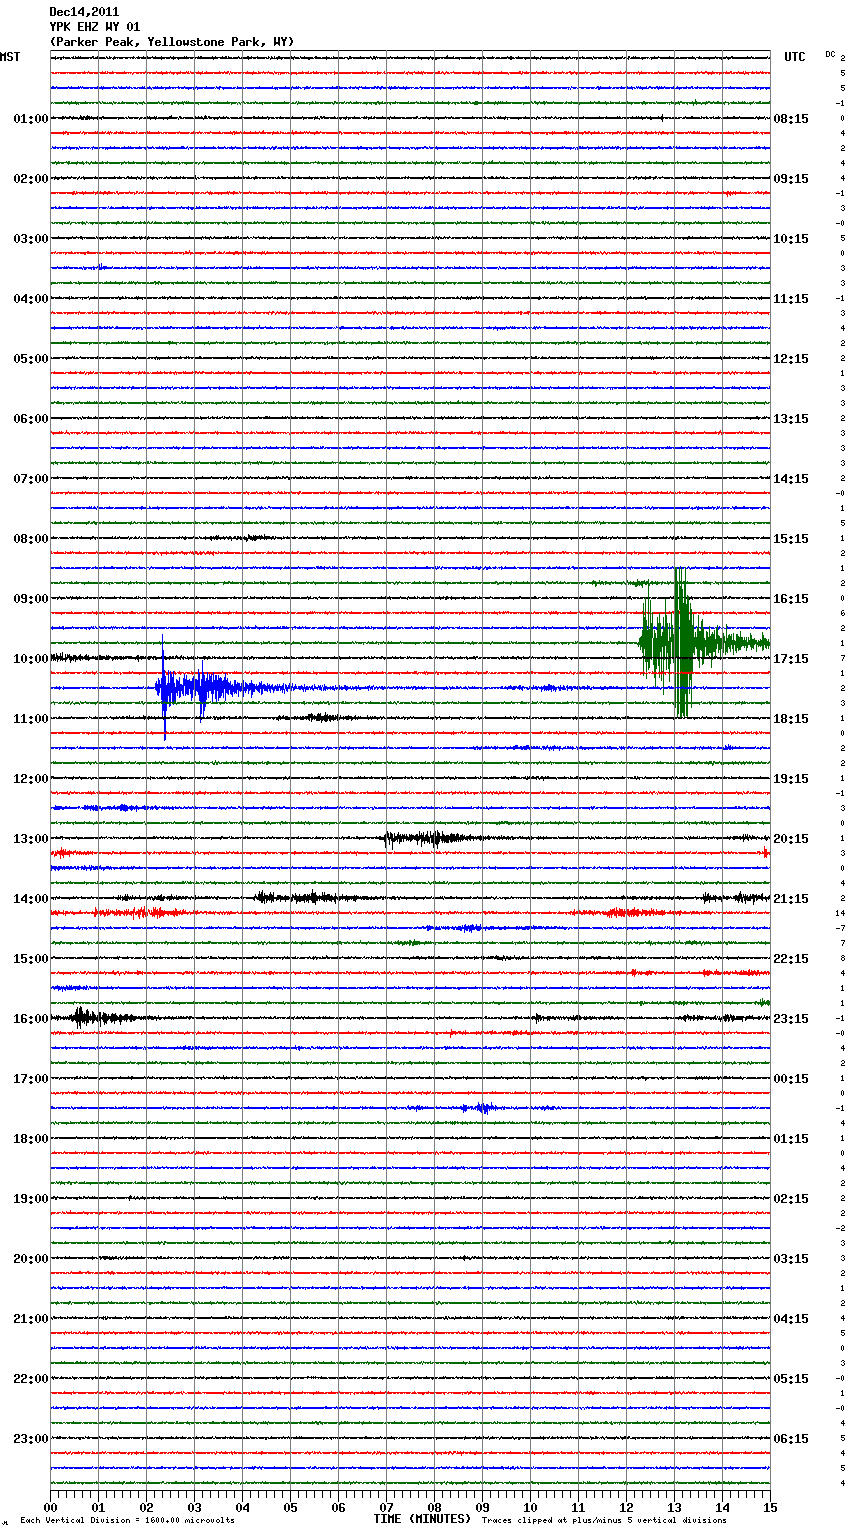Click the 16:00 MST hour label
850x1534 pixels.
(x=30, y=1019)
